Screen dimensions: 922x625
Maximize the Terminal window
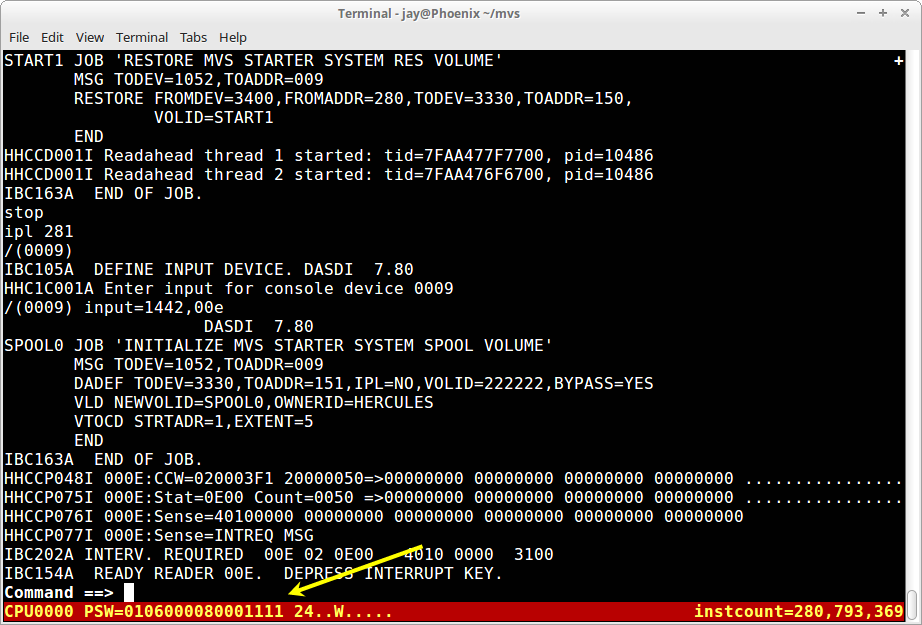(883, 13)
